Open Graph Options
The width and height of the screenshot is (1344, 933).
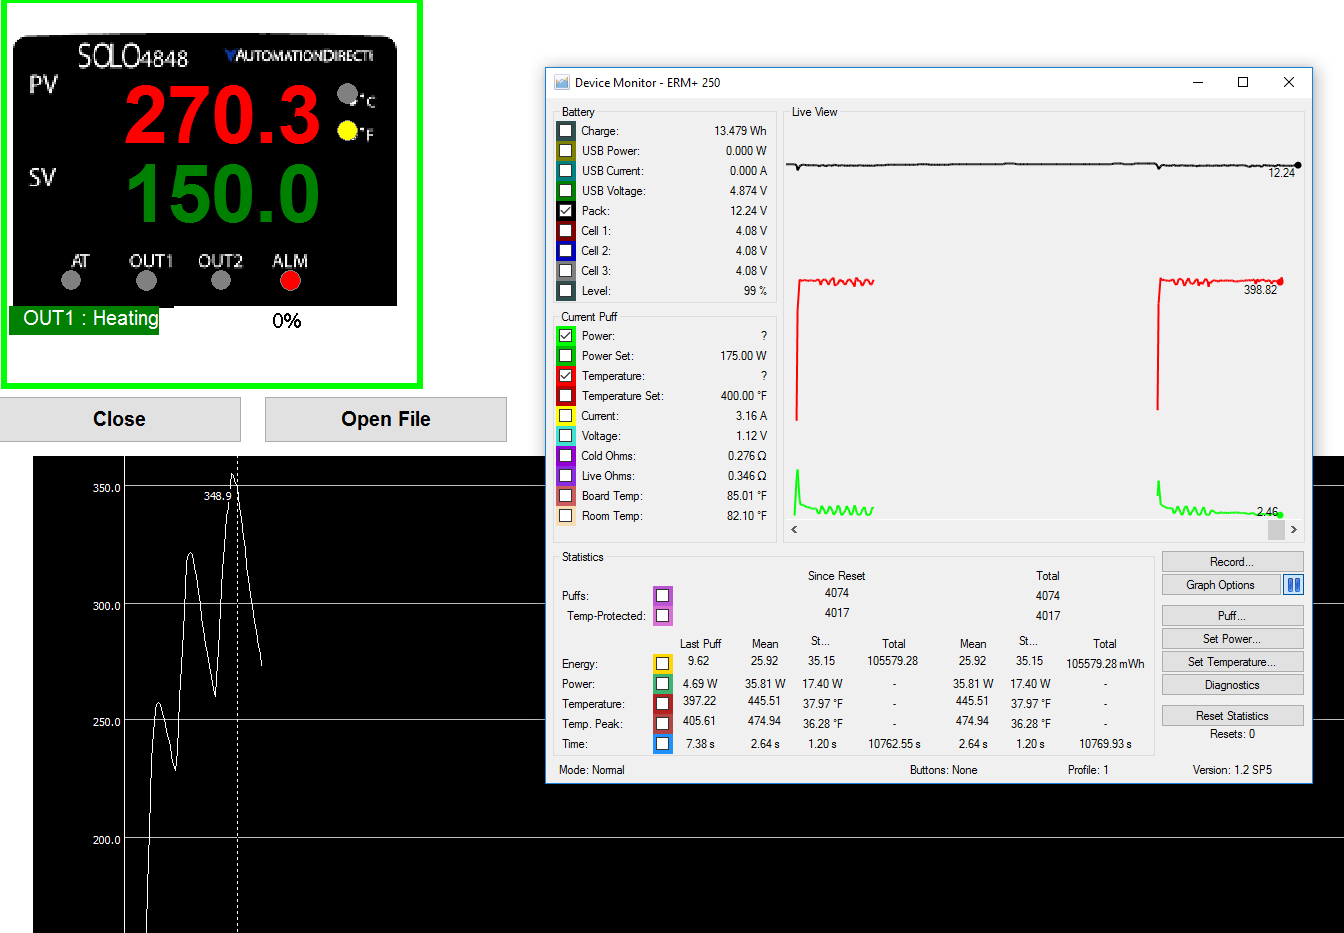coord(1221,585)
